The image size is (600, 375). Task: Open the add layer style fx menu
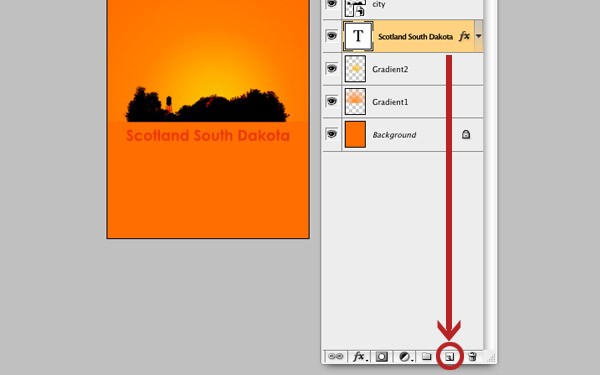tap(359, 357)
